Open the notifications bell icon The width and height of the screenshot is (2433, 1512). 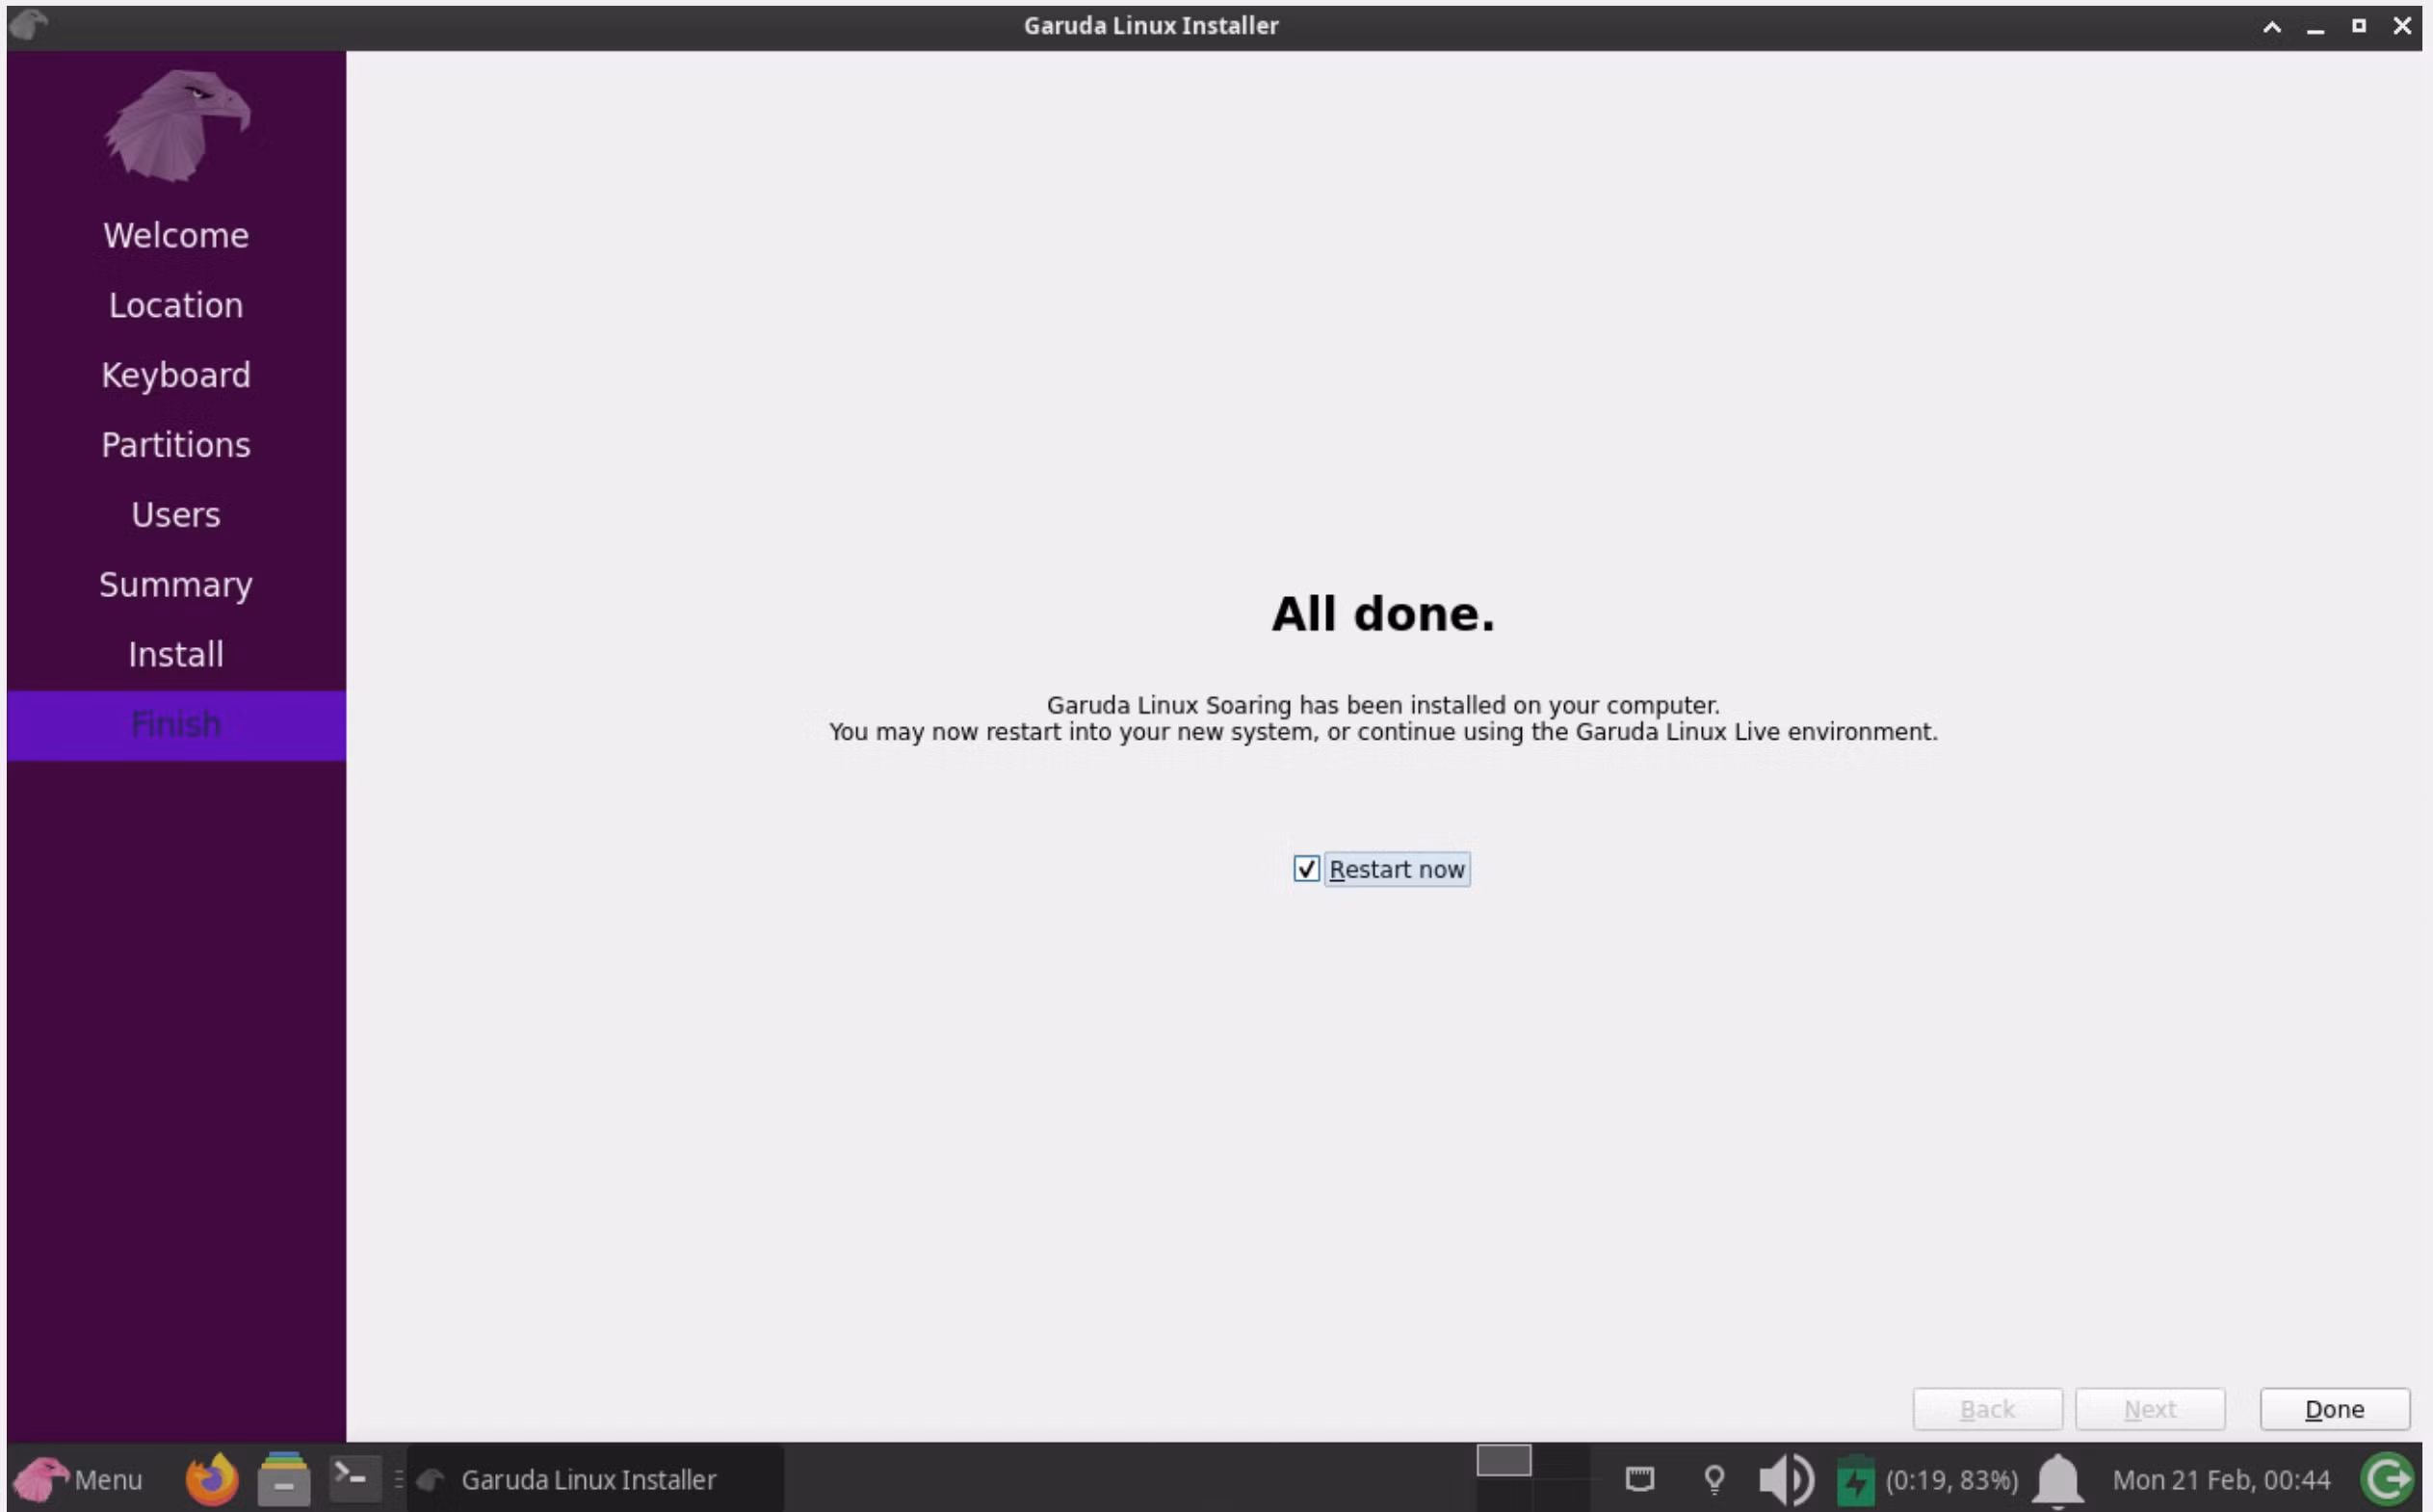click(2057, 1480)
